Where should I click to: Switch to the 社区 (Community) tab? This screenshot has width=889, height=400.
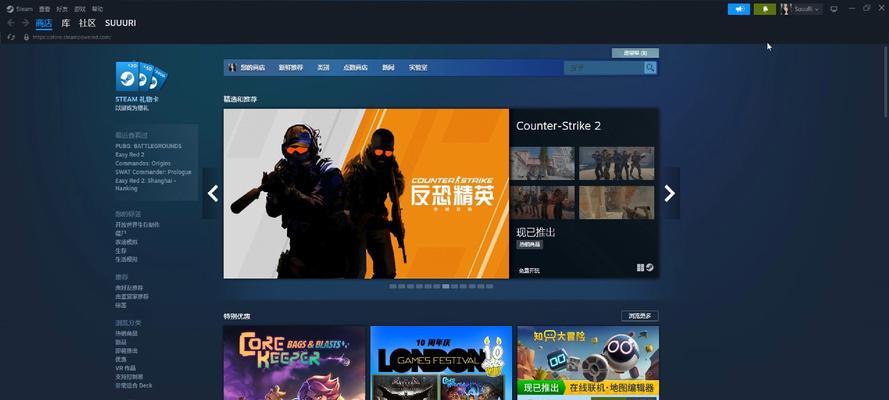tap(87, 23)
